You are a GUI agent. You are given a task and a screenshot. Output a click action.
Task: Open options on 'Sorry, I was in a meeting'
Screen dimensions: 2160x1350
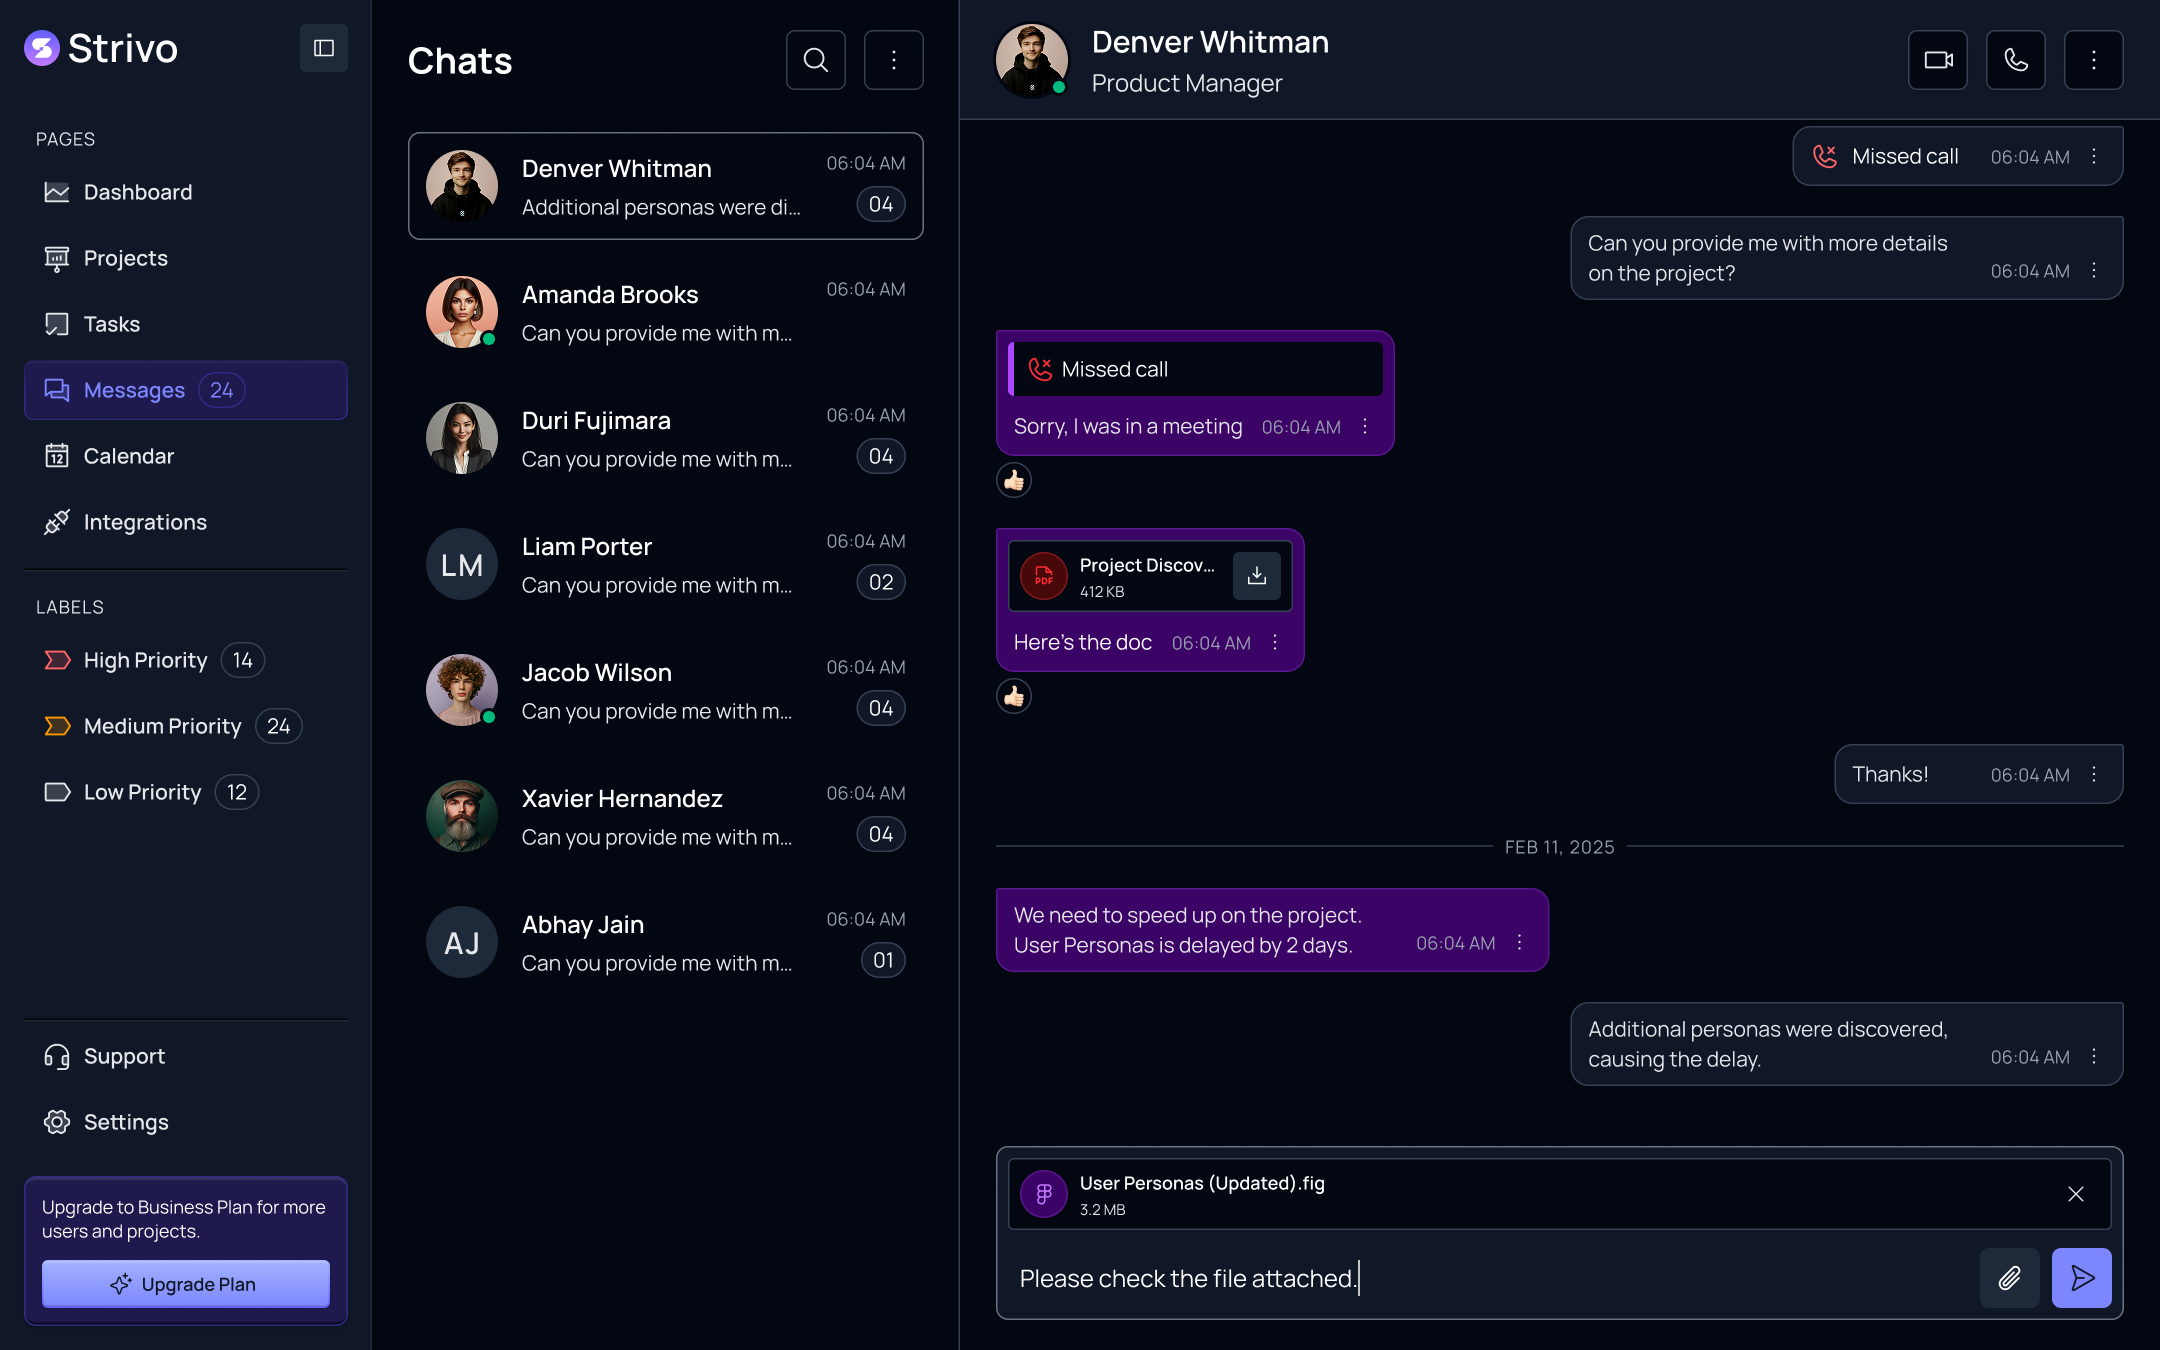(x=1365, y=427)
